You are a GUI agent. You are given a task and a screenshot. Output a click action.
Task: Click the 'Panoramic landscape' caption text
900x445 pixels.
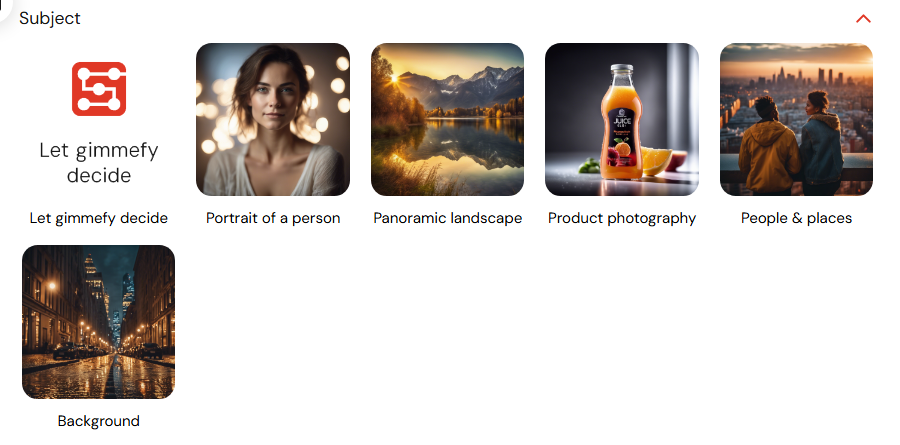[x=448, y=218]
